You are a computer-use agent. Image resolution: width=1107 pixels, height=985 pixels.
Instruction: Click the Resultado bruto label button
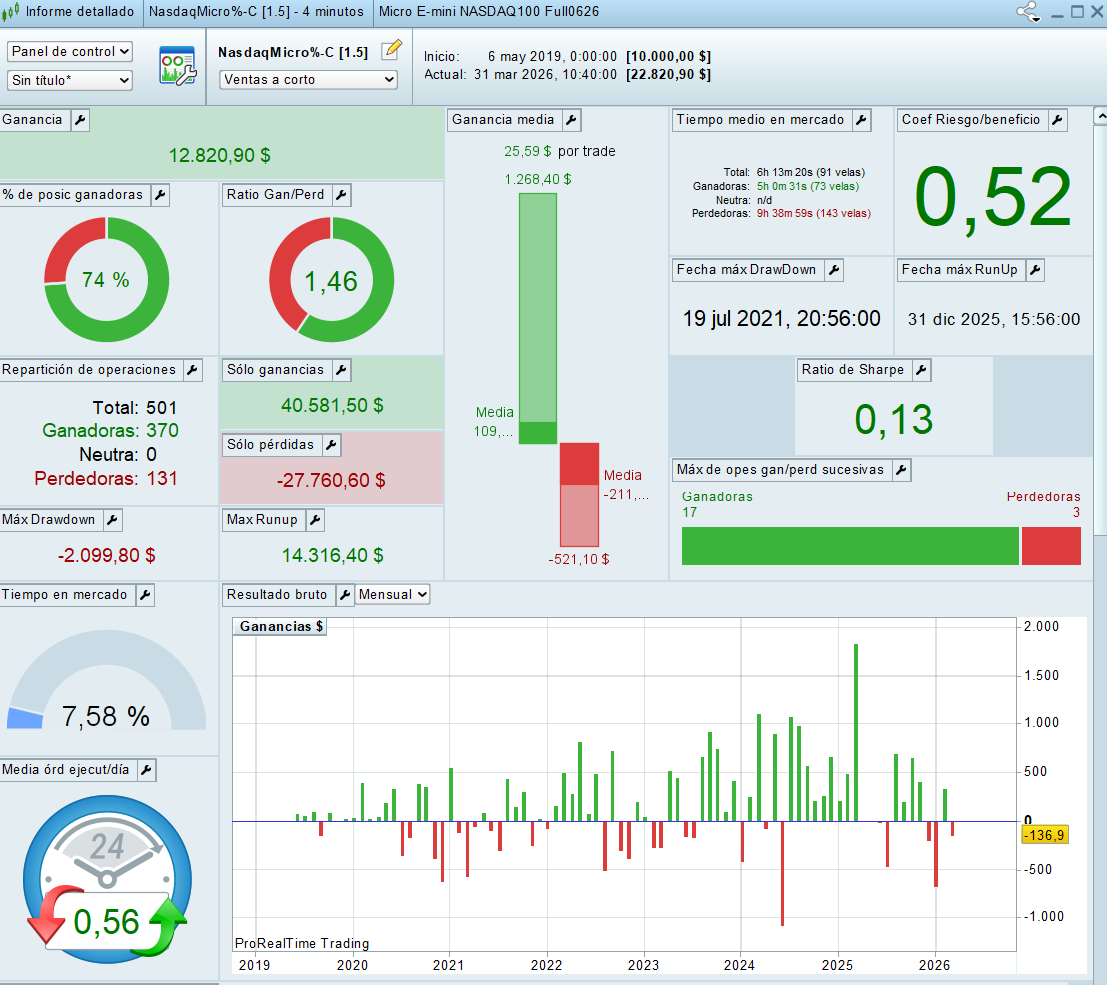pyautogui.click(x=278, y=595)
